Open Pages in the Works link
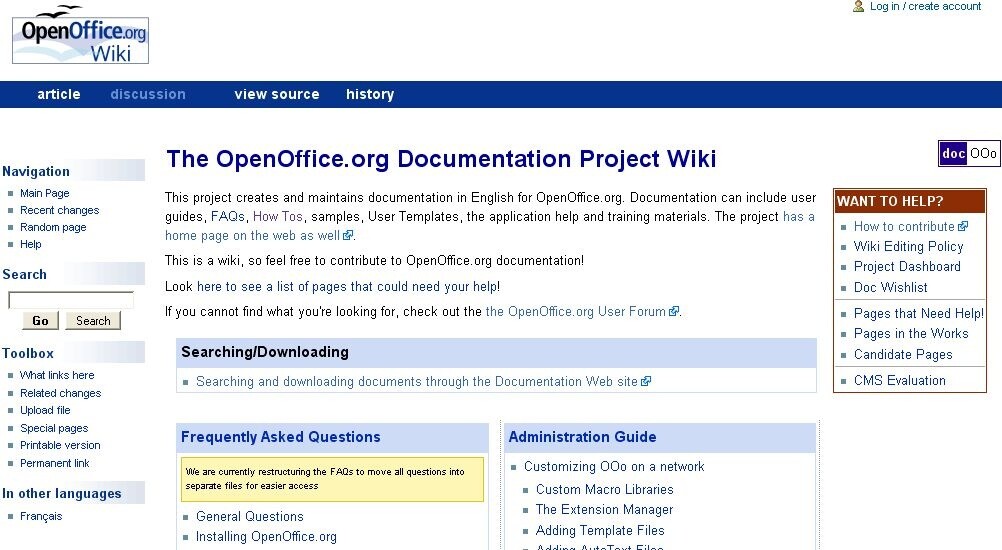 [x=911, y=333]
